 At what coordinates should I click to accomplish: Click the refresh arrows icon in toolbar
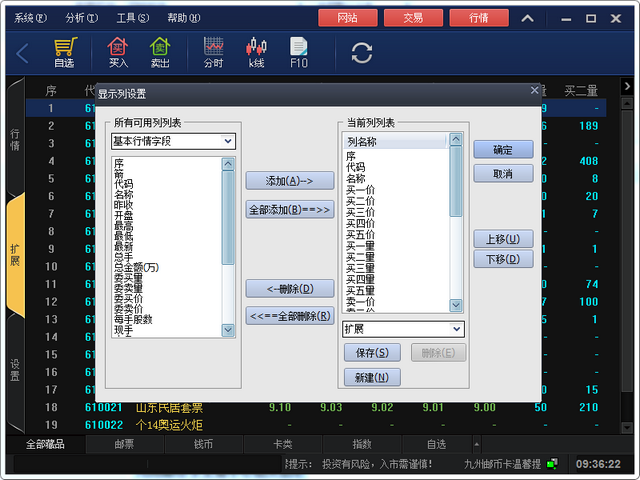[x=361, y=53]
